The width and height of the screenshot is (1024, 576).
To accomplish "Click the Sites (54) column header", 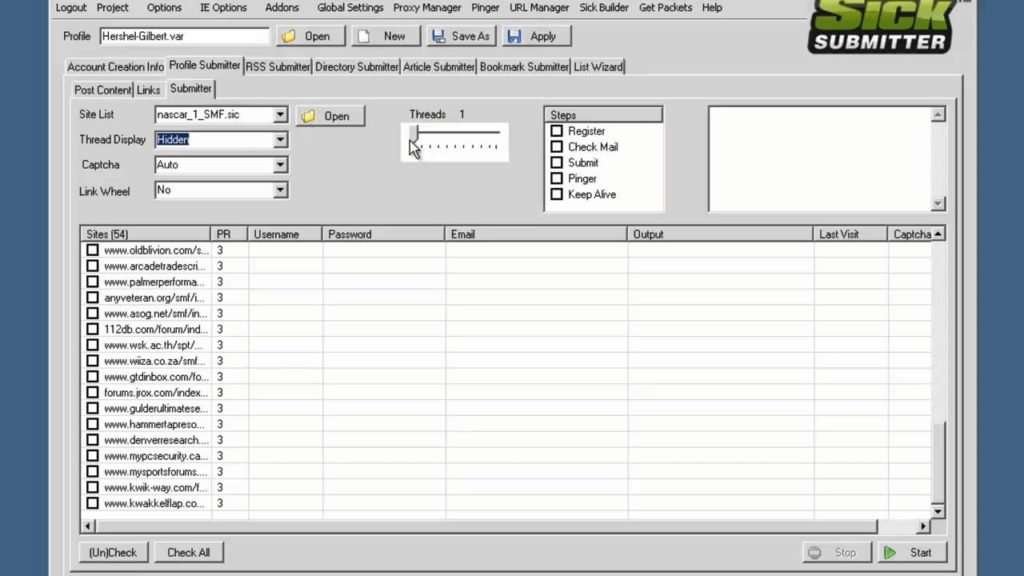I will point(145,234).
